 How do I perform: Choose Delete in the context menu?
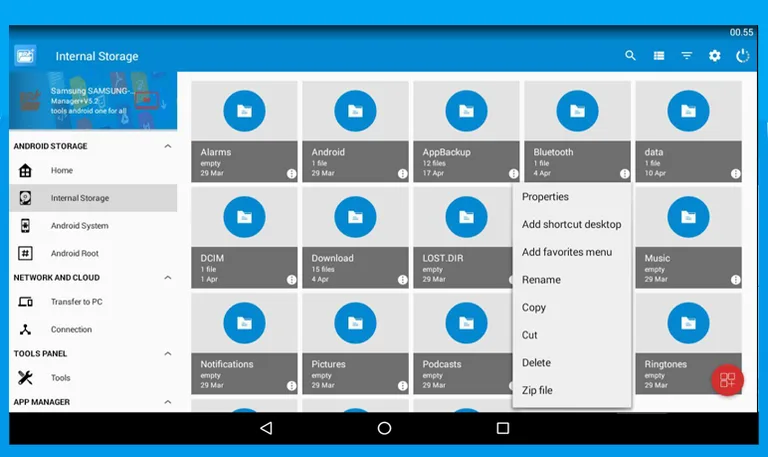[x=572, y=362]
